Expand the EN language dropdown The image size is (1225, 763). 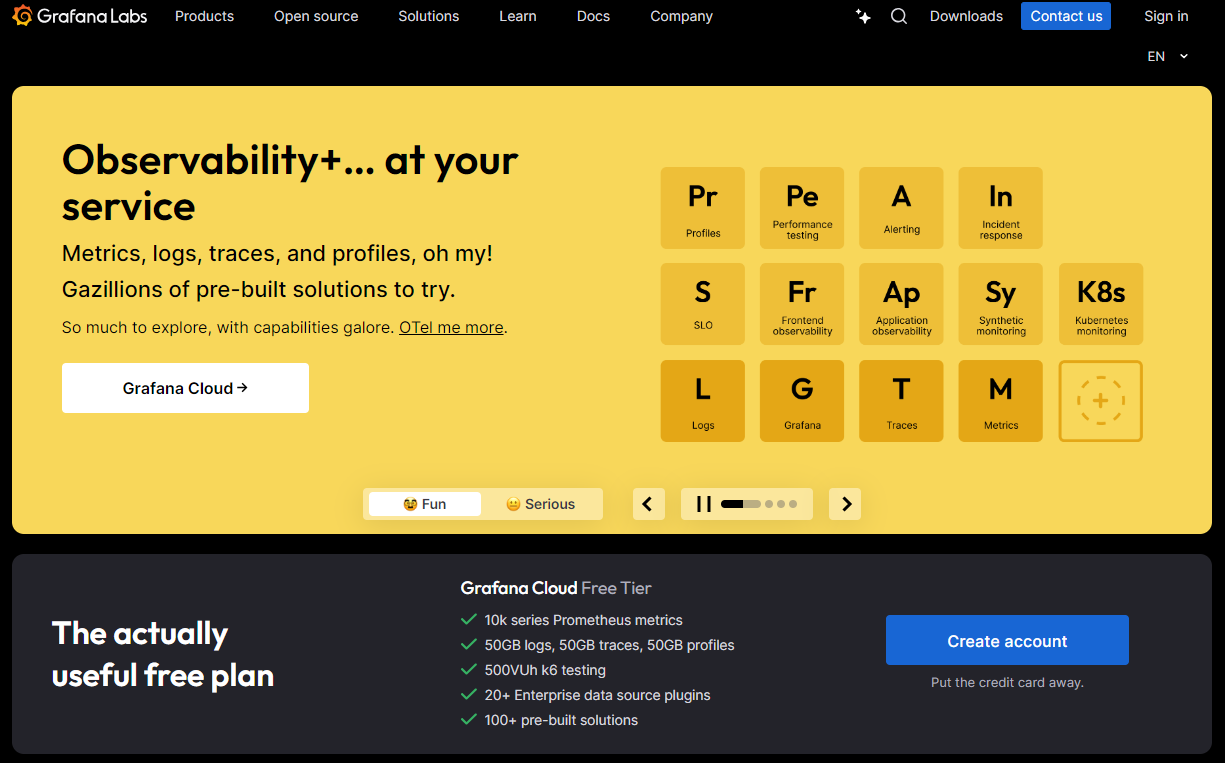1168,57
